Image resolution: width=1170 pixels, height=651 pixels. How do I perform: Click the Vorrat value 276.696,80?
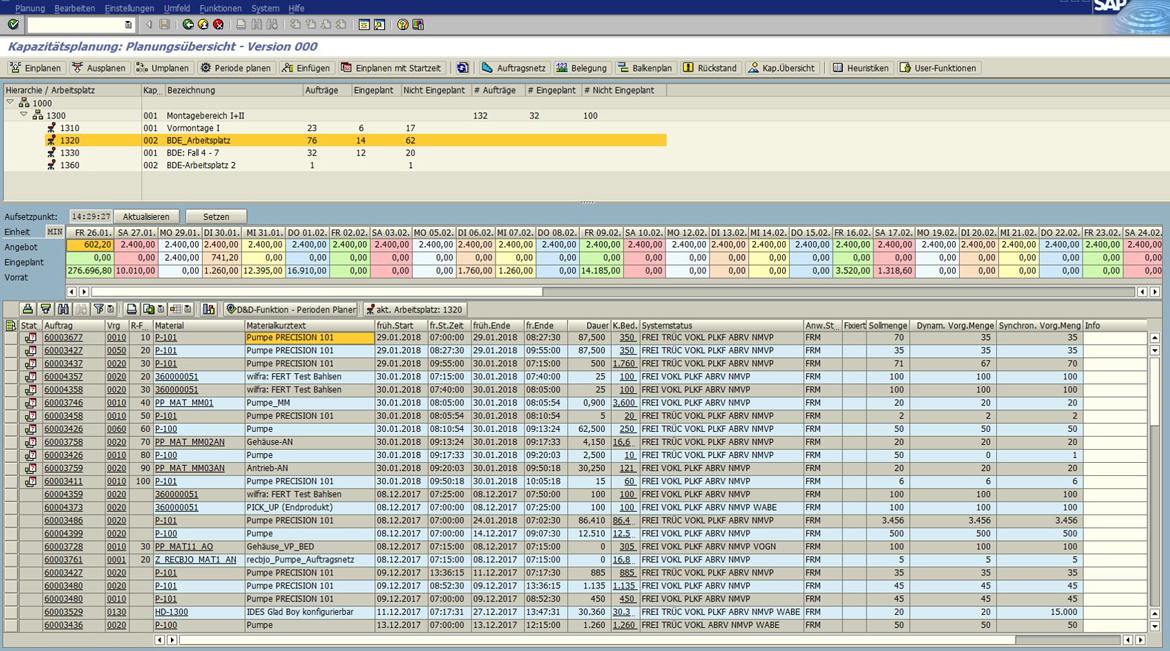tap(90, 271)
